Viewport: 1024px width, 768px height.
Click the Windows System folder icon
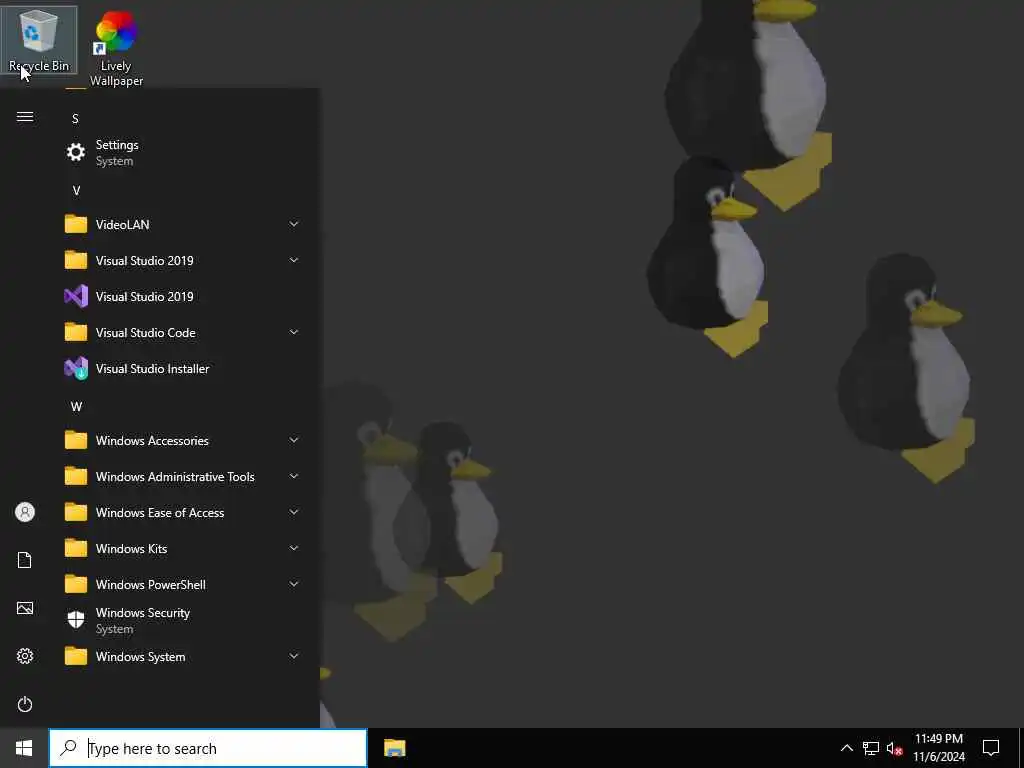click(76, 656)
